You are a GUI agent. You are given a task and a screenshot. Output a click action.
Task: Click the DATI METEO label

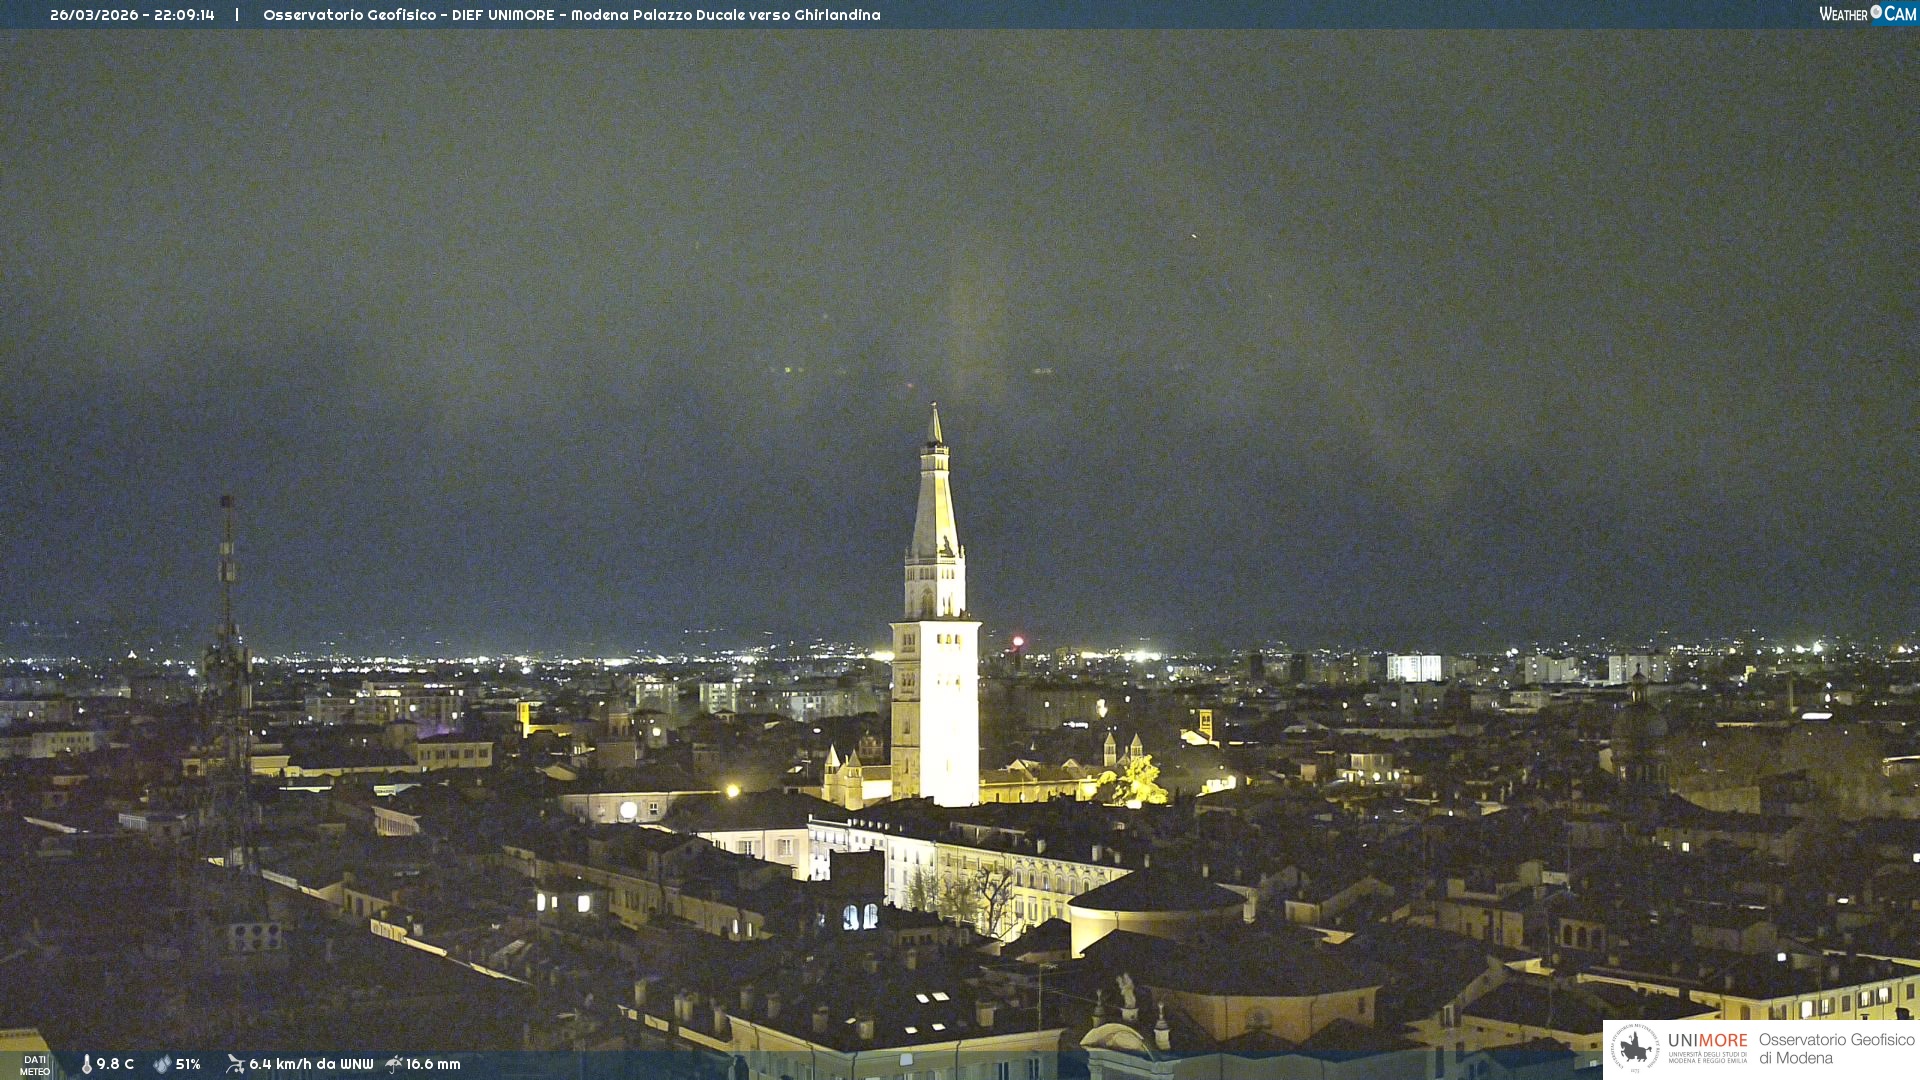tap(35, 1065)
